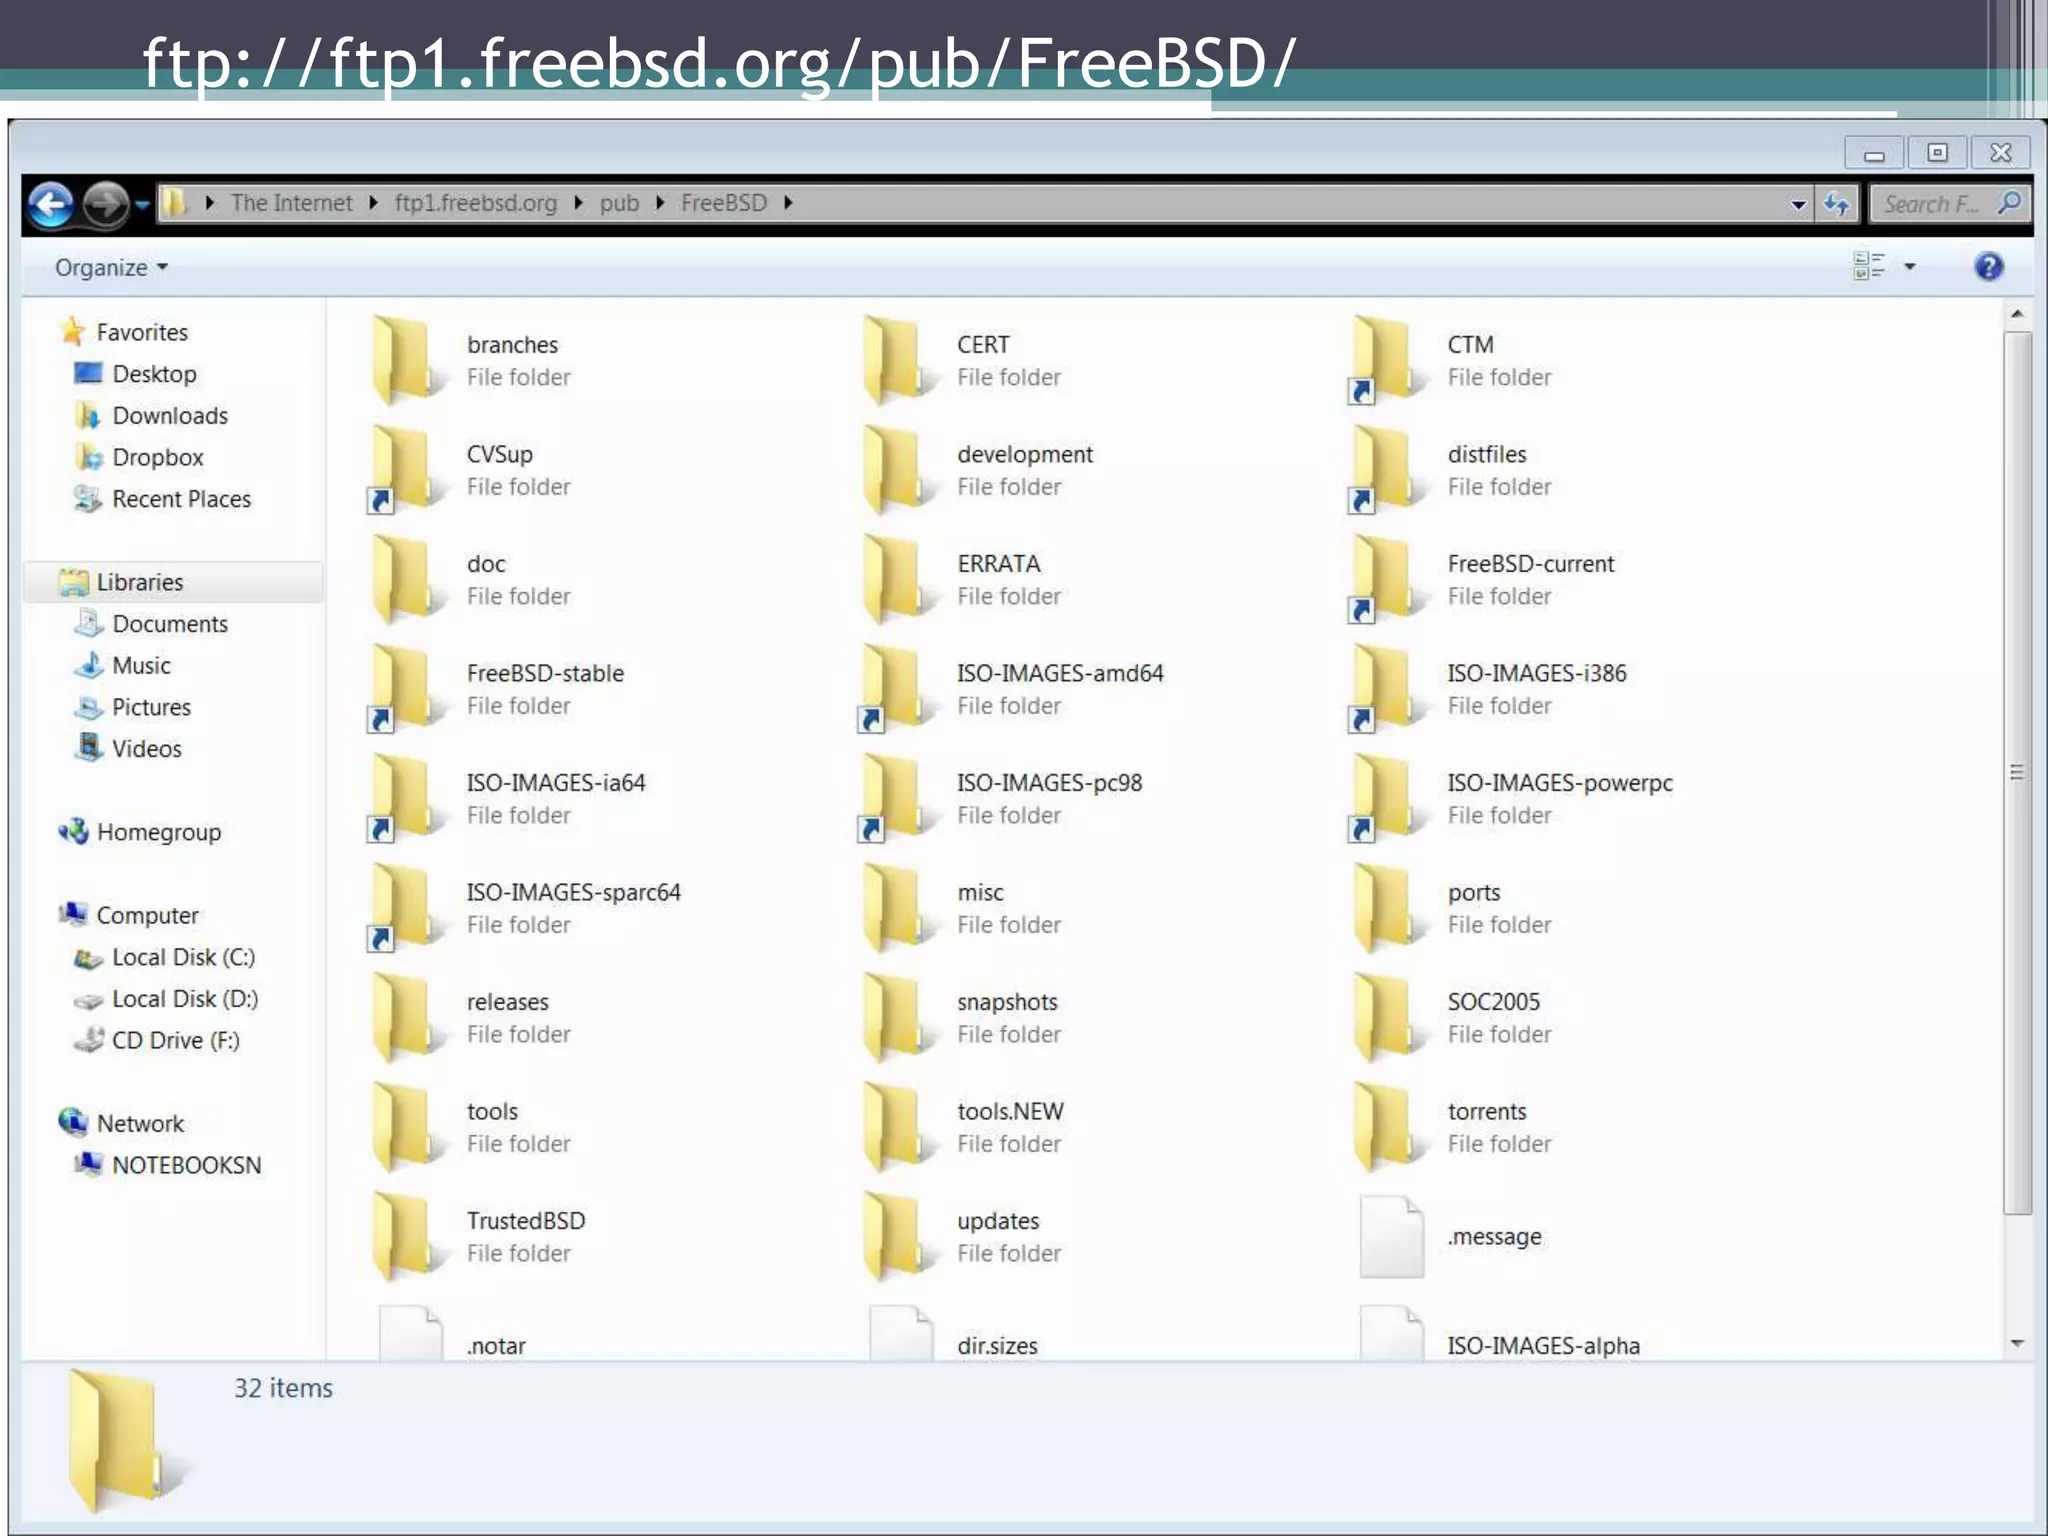Select the releases folder icon

[407, 1017]
